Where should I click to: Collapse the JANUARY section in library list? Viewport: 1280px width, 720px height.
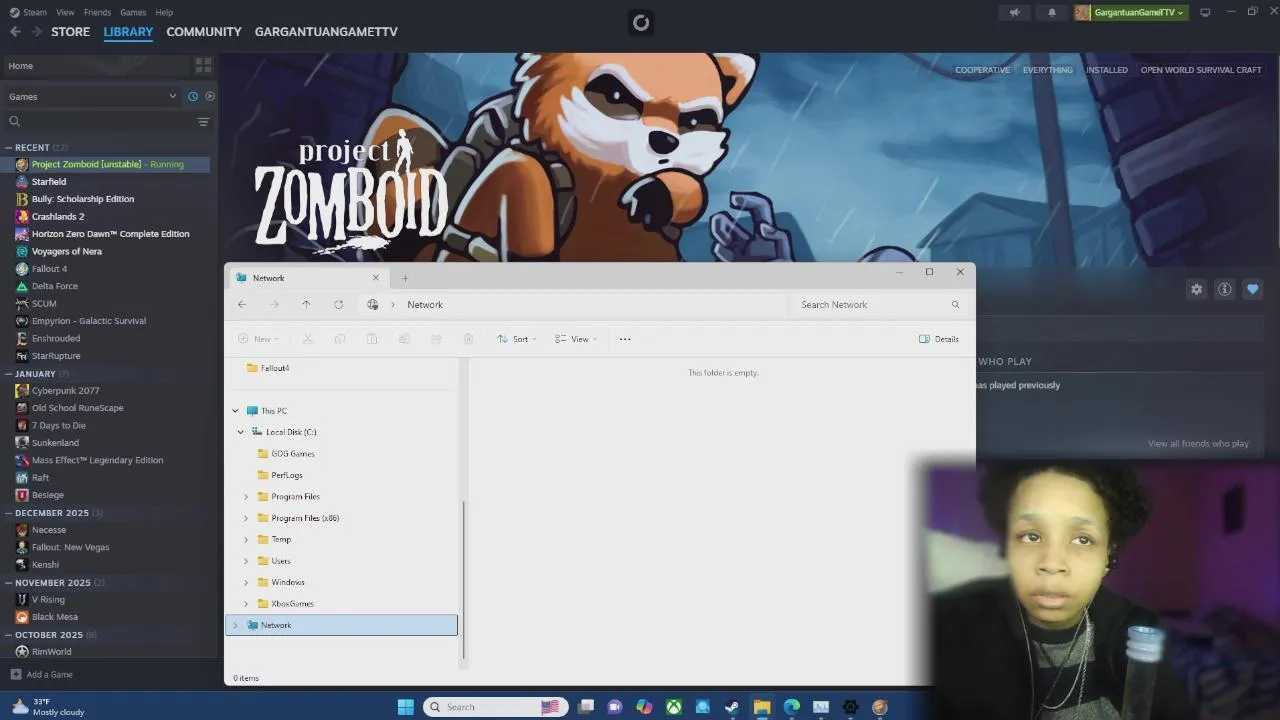point(9,374)
